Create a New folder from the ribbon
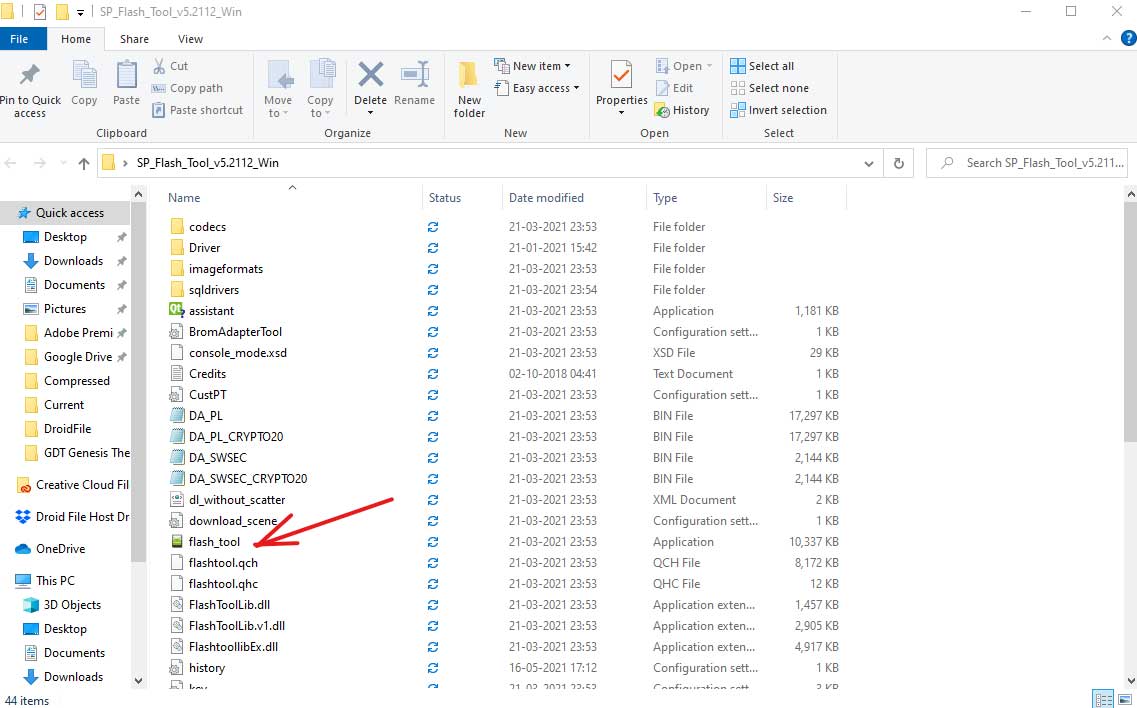Screen dimensions: 1137x708 [469, 89]
